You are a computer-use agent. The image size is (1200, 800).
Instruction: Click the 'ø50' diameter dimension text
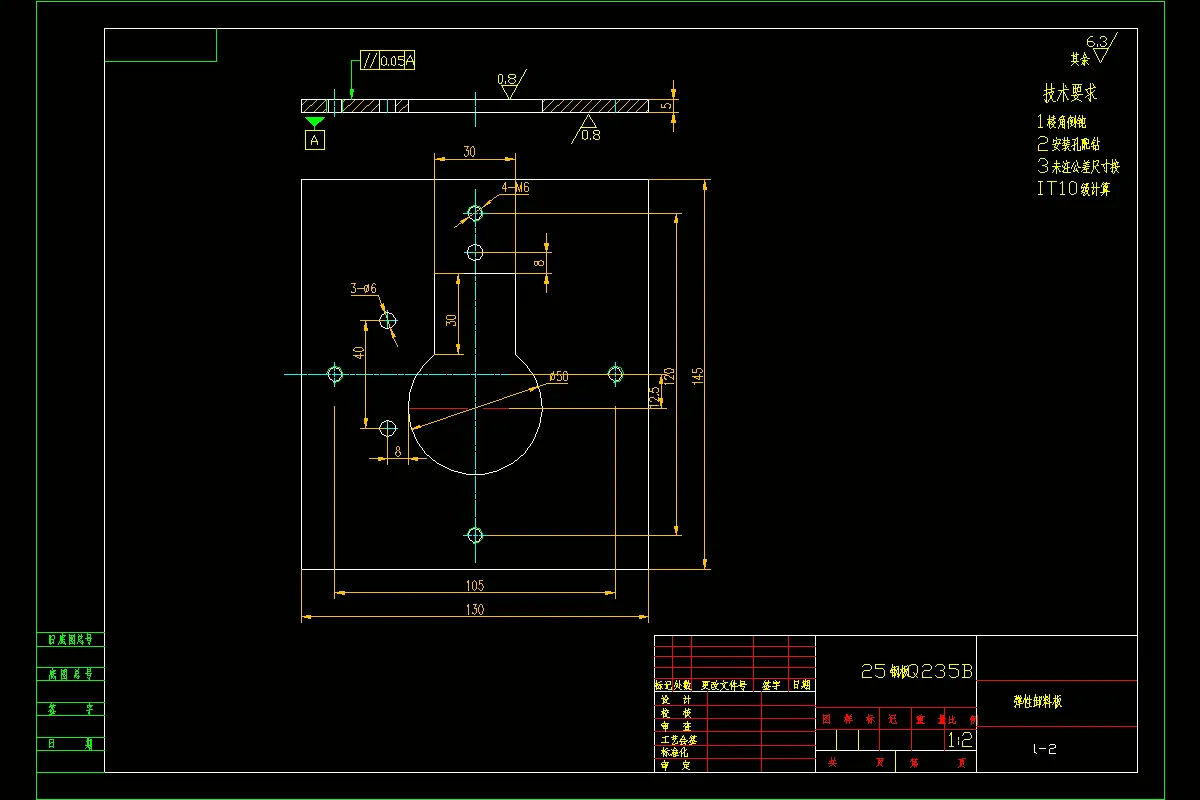(559, 376)
